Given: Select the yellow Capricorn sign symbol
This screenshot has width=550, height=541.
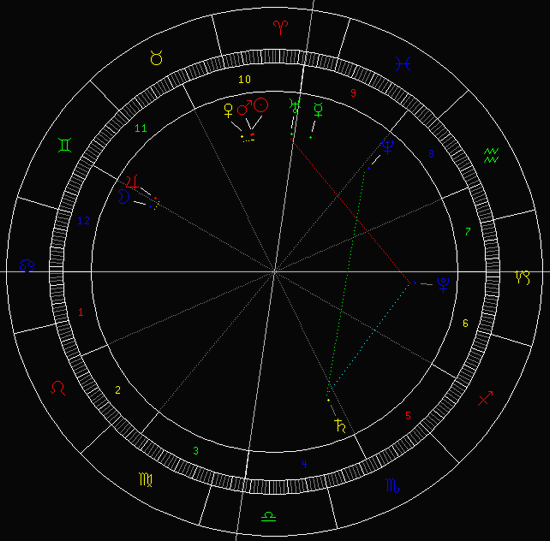Looking at the screenshot, I should (x=523, y=278).
